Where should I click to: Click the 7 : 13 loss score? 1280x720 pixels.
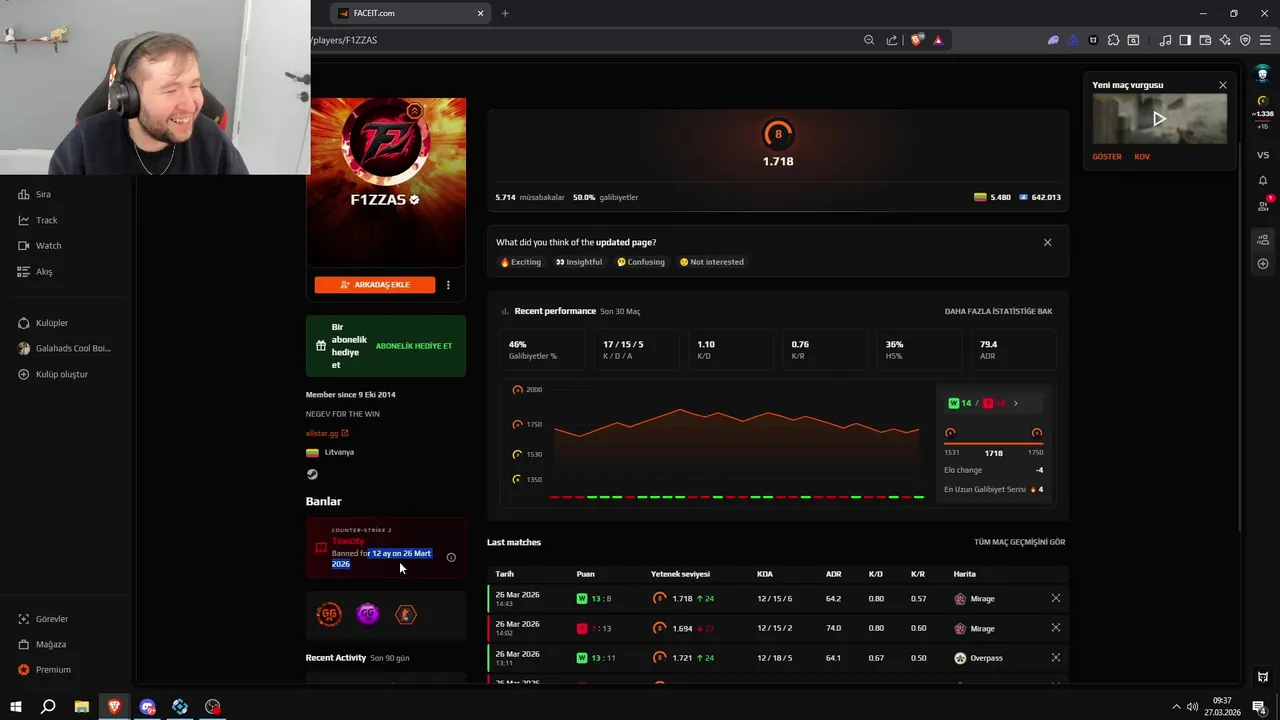tap(594, 628)
